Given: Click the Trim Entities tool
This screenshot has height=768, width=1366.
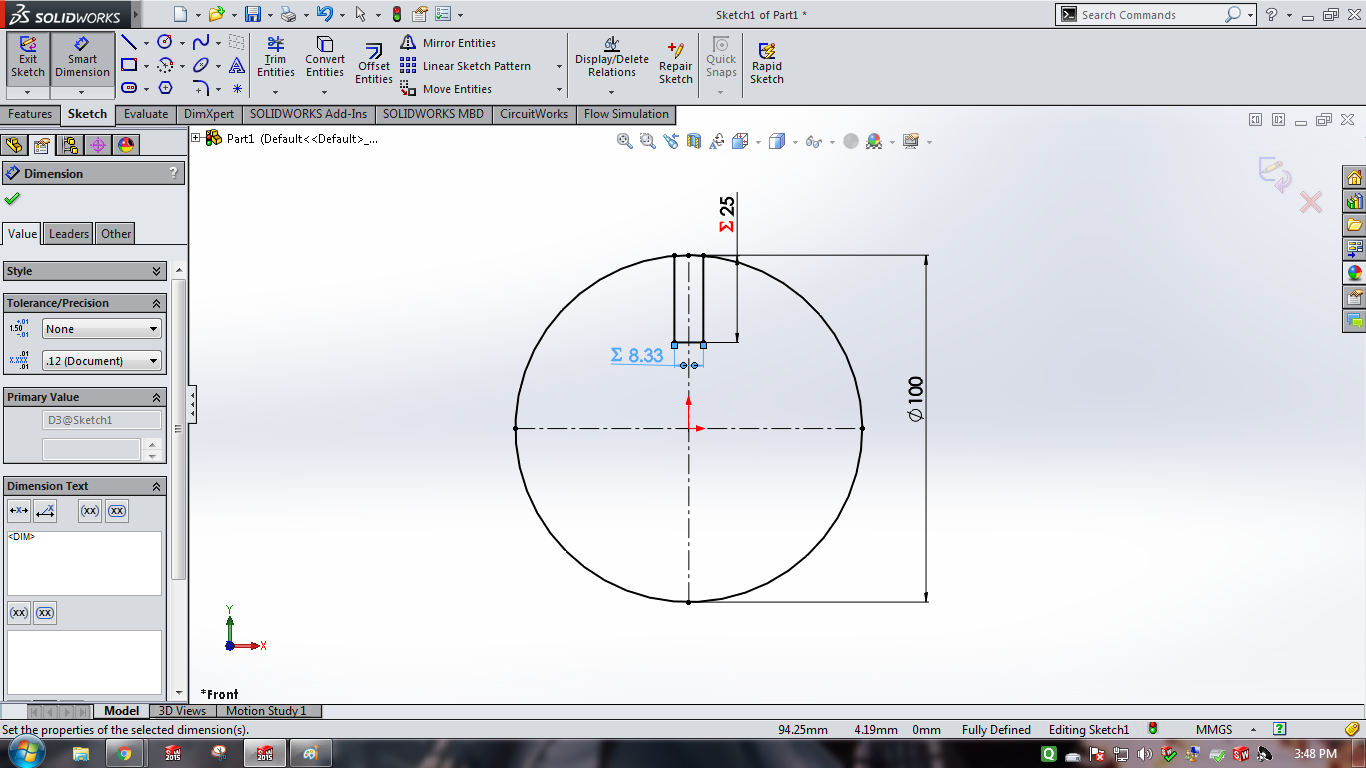Looking at the screenshot, I should click(x=276, y=58).
